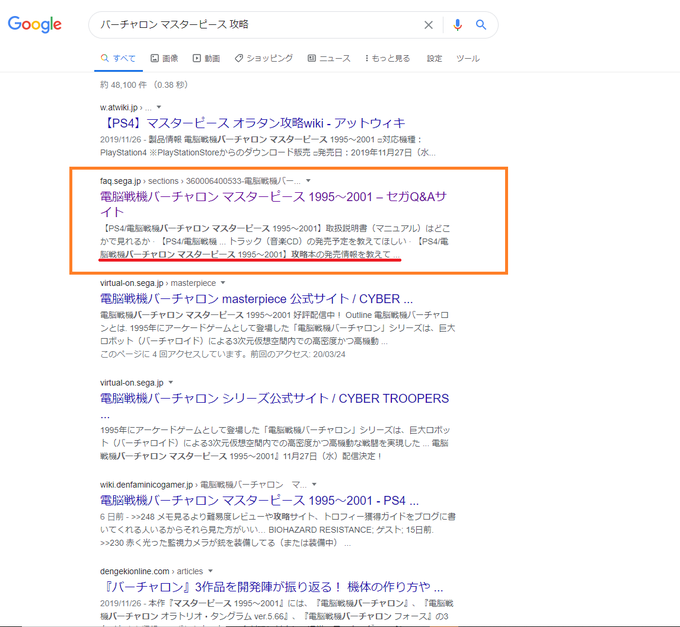Switch to the 画像 tab
The image size is (680, 627).
click(x=164, y=58)
